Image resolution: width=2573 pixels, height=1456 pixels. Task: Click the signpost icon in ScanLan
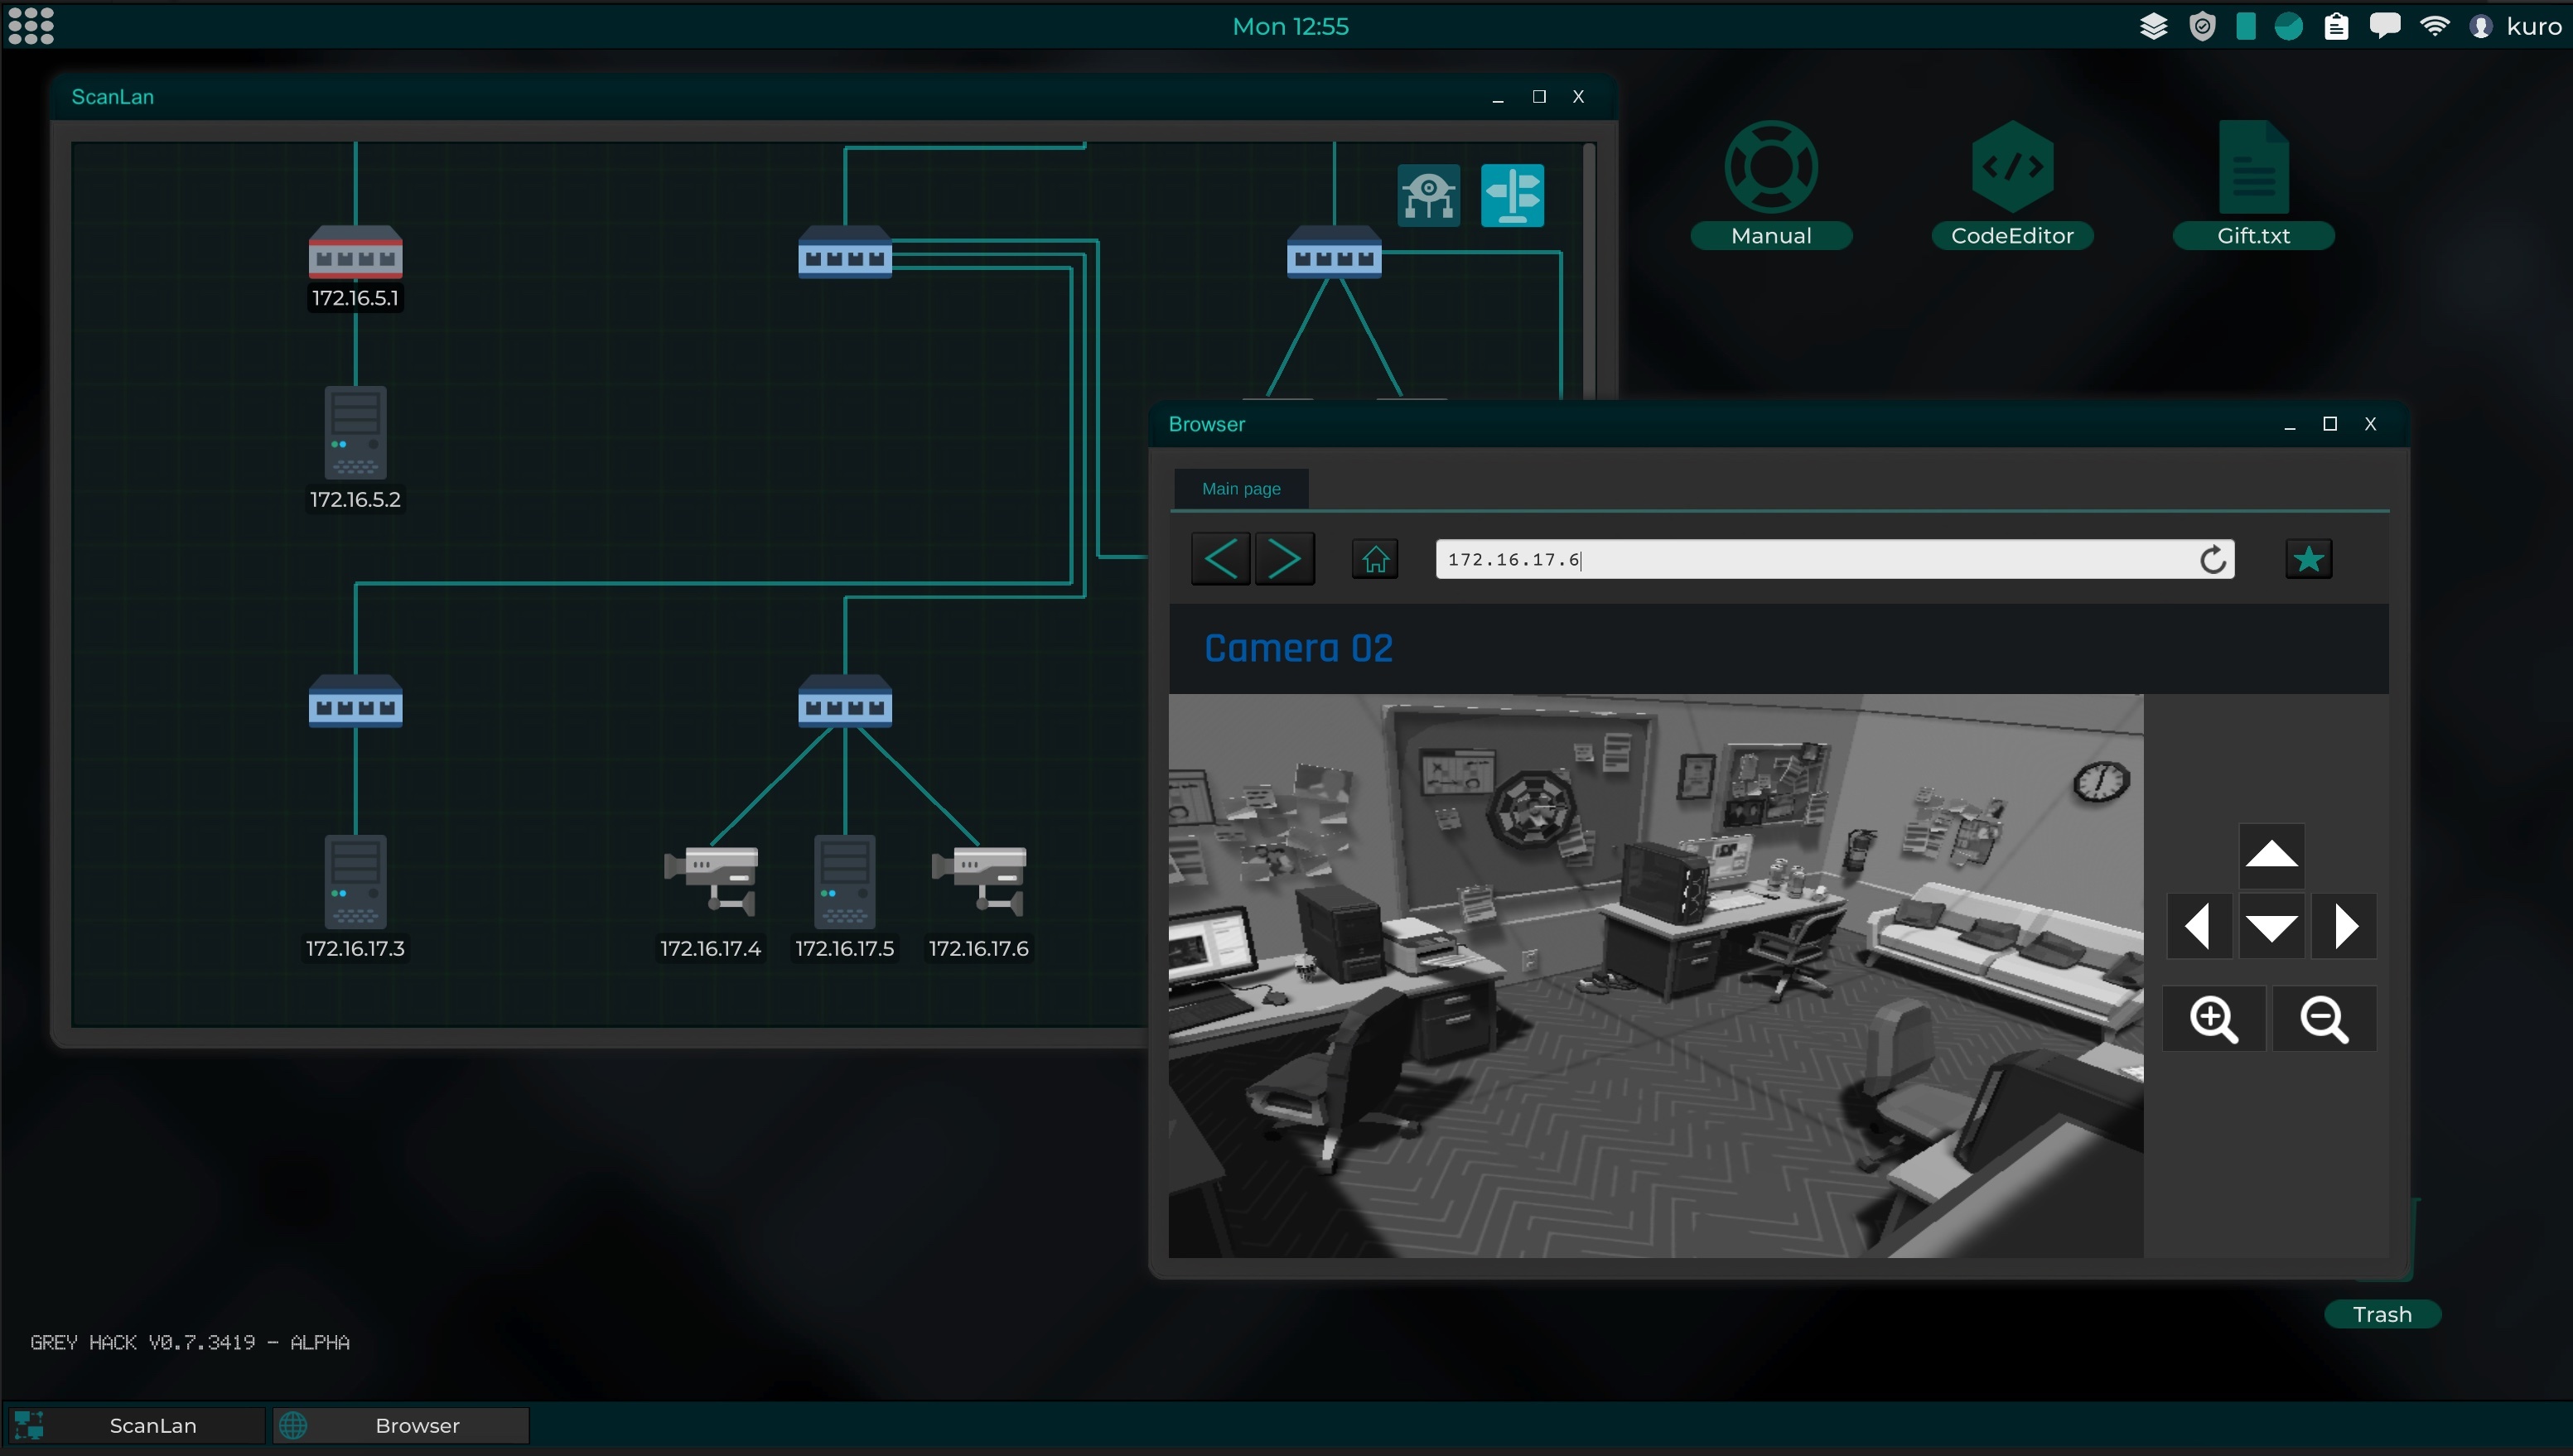click(1512, 196)
